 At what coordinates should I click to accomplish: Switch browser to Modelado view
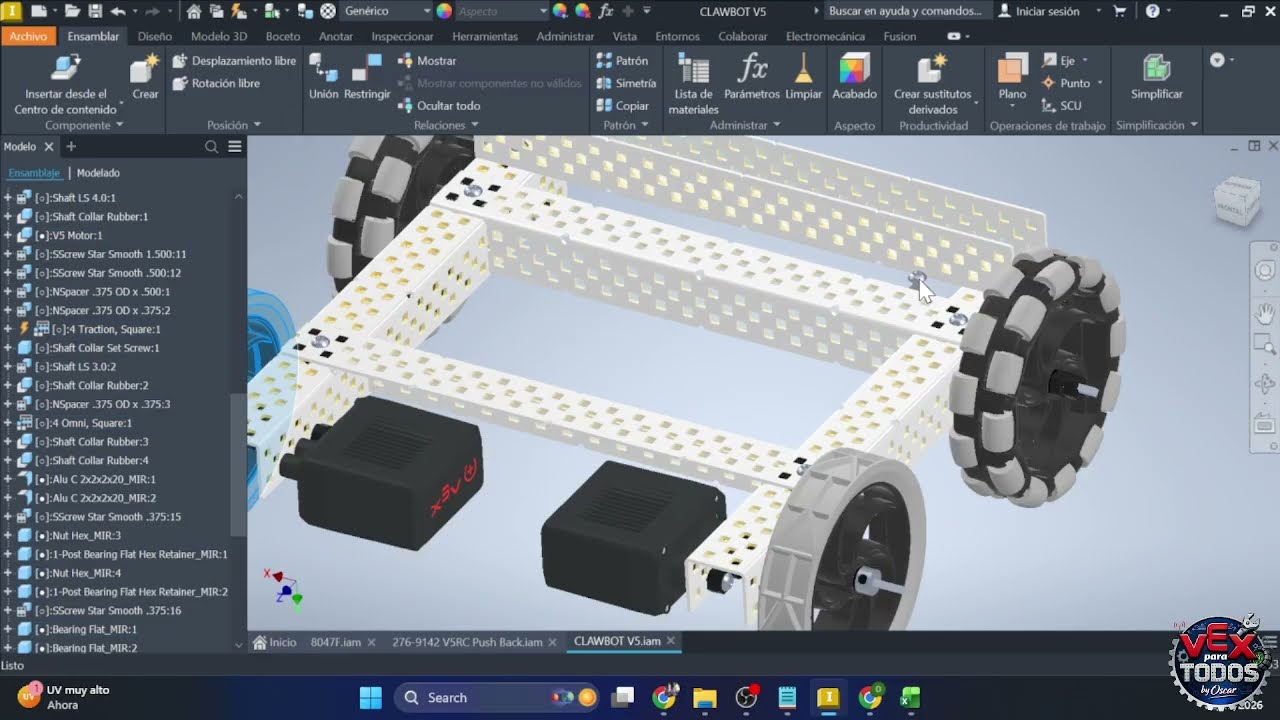(x=98, y=173)
